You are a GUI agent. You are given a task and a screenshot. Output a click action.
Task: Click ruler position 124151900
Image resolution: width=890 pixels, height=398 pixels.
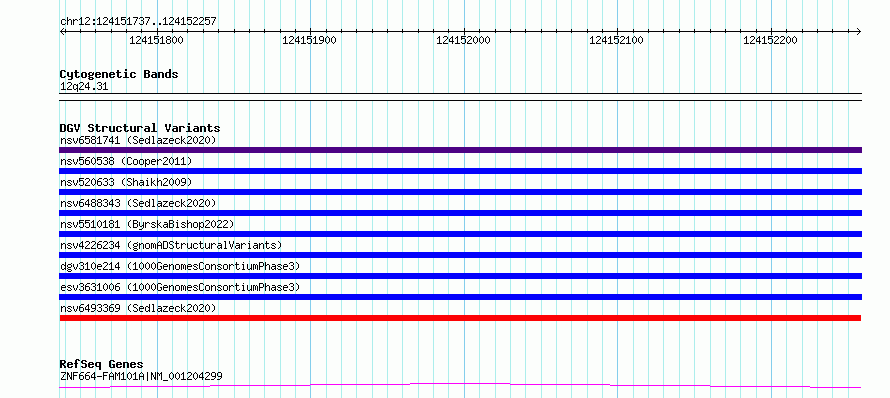point(310,40)
